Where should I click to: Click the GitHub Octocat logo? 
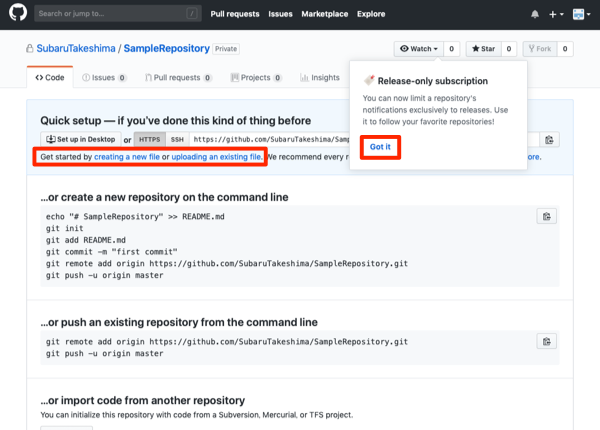[18, 12]
